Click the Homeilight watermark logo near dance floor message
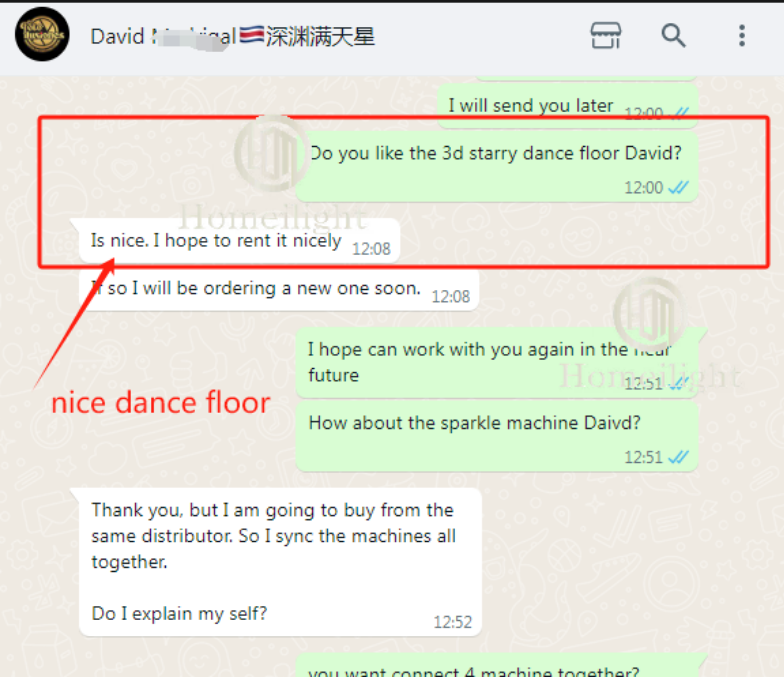The height and width of the screenshot is (677, 784). [x=272, y=154]
